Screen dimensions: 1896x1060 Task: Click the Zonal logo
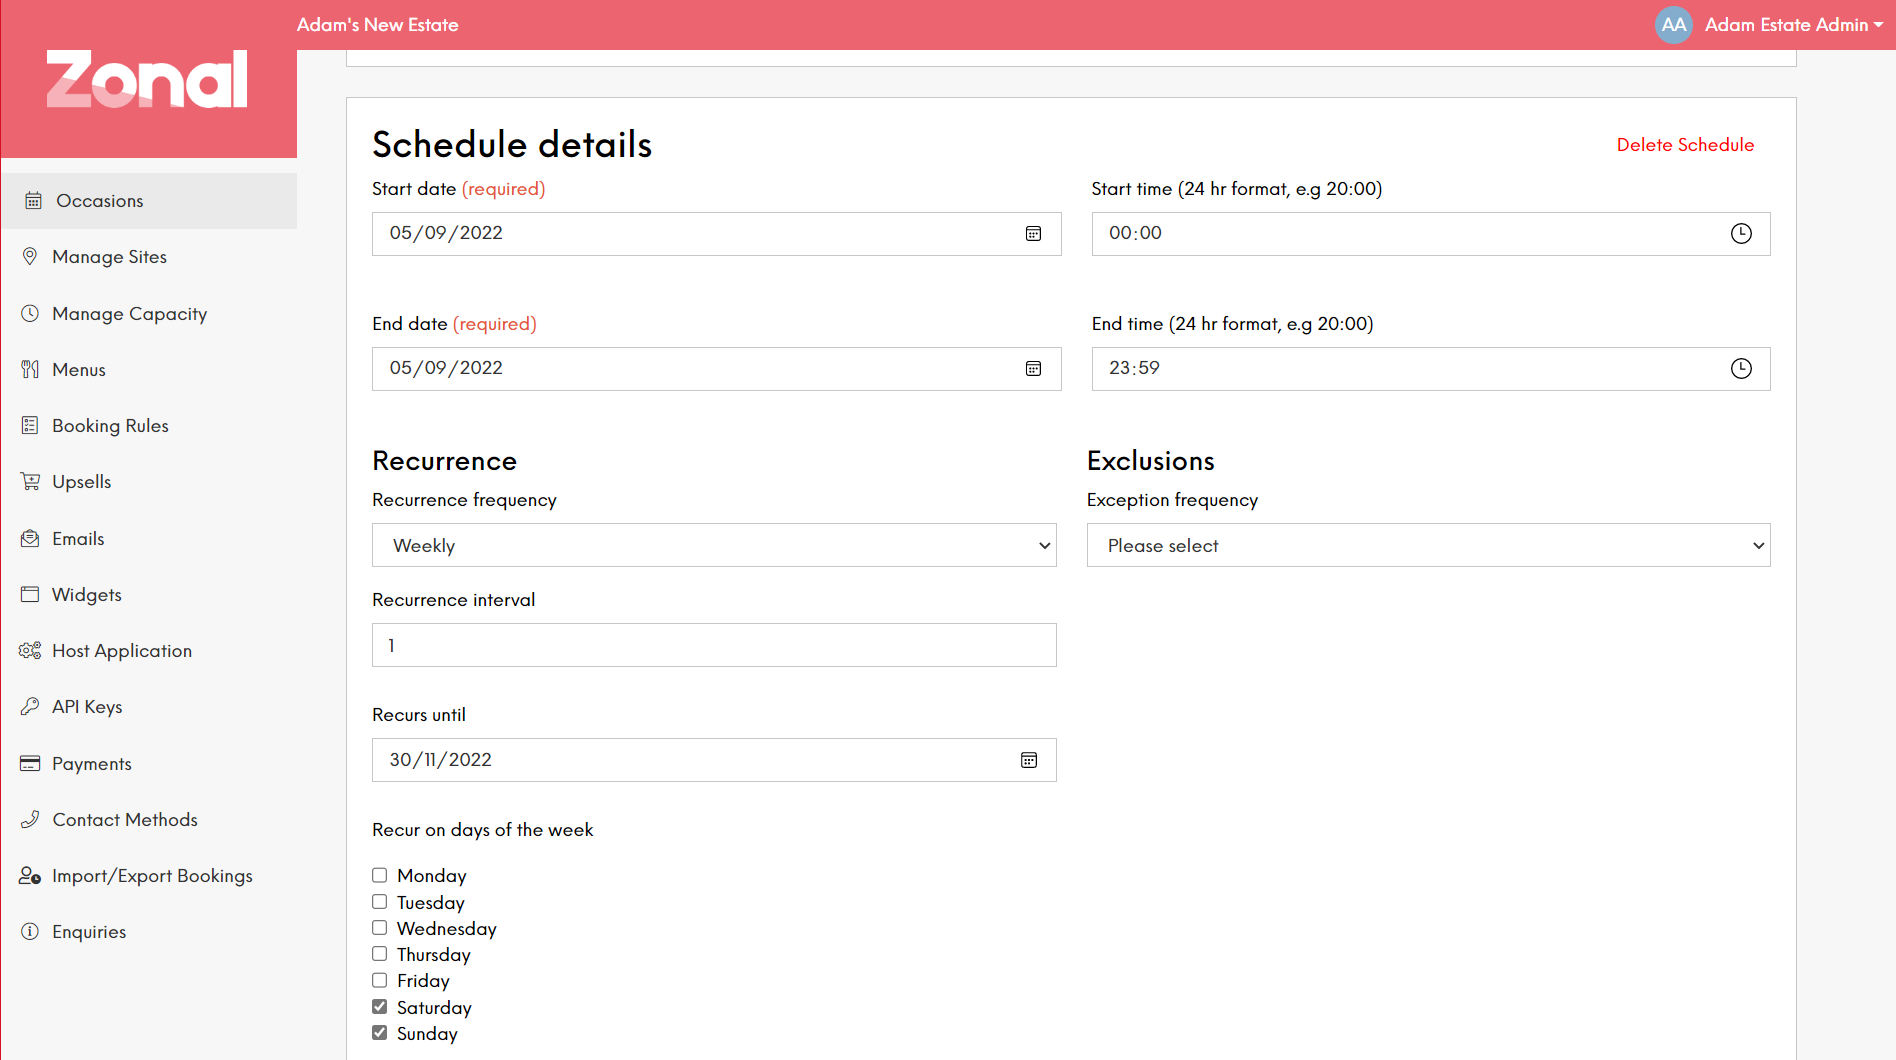click(147, 80)
